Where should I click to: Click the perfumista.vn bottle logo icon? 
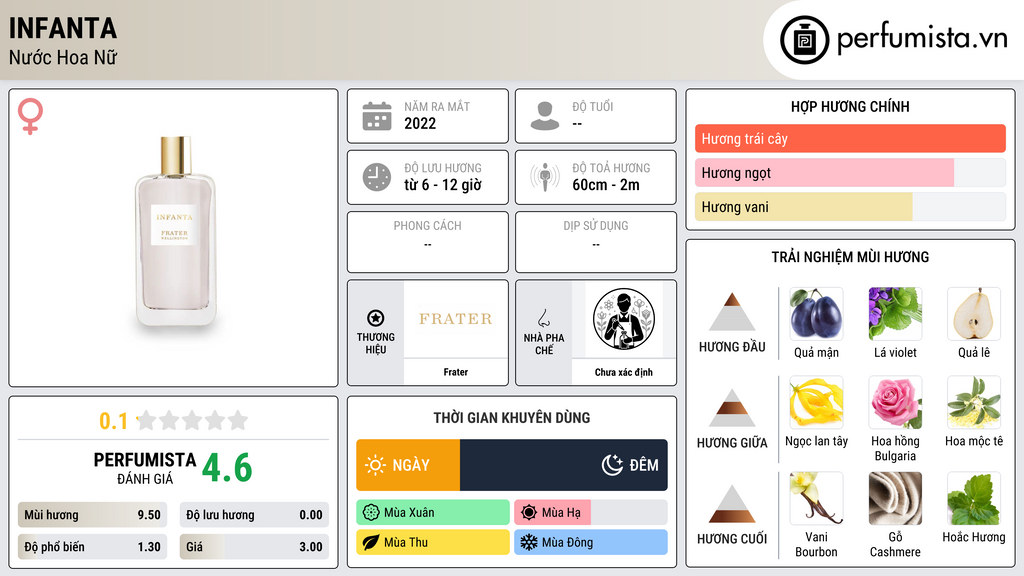804,40
